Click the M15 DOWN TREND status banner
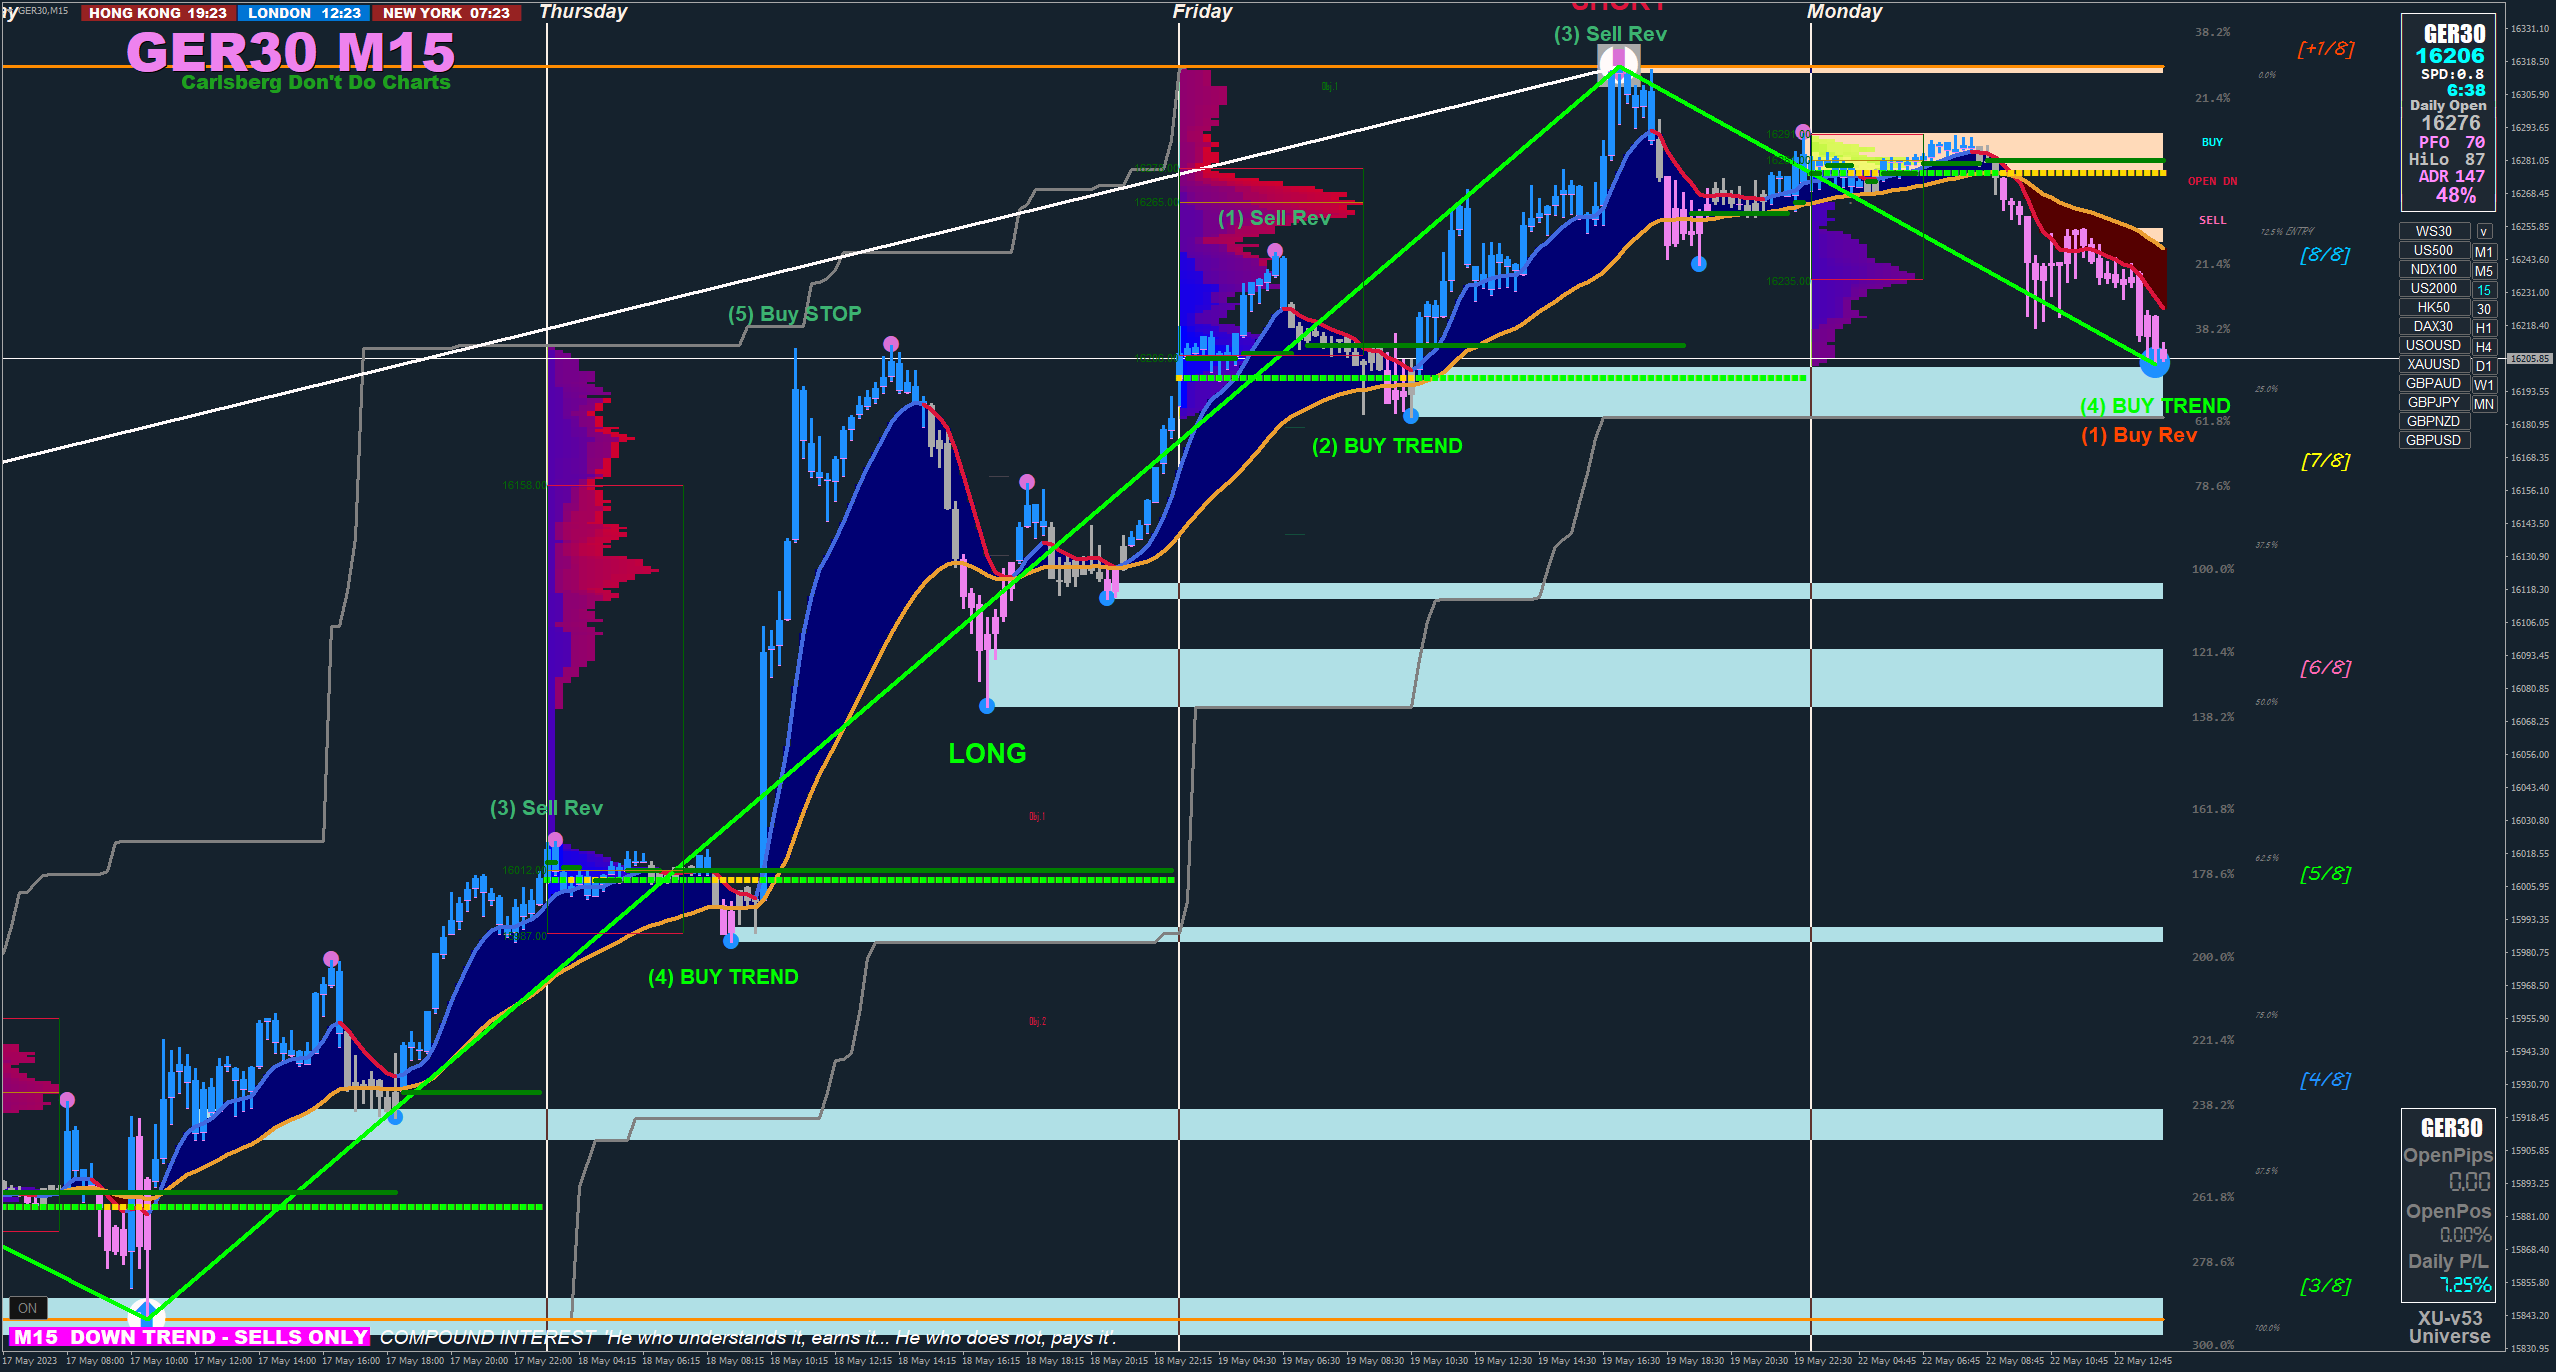Viewport: 2556px width, 1372px height. pos(190,1337)
